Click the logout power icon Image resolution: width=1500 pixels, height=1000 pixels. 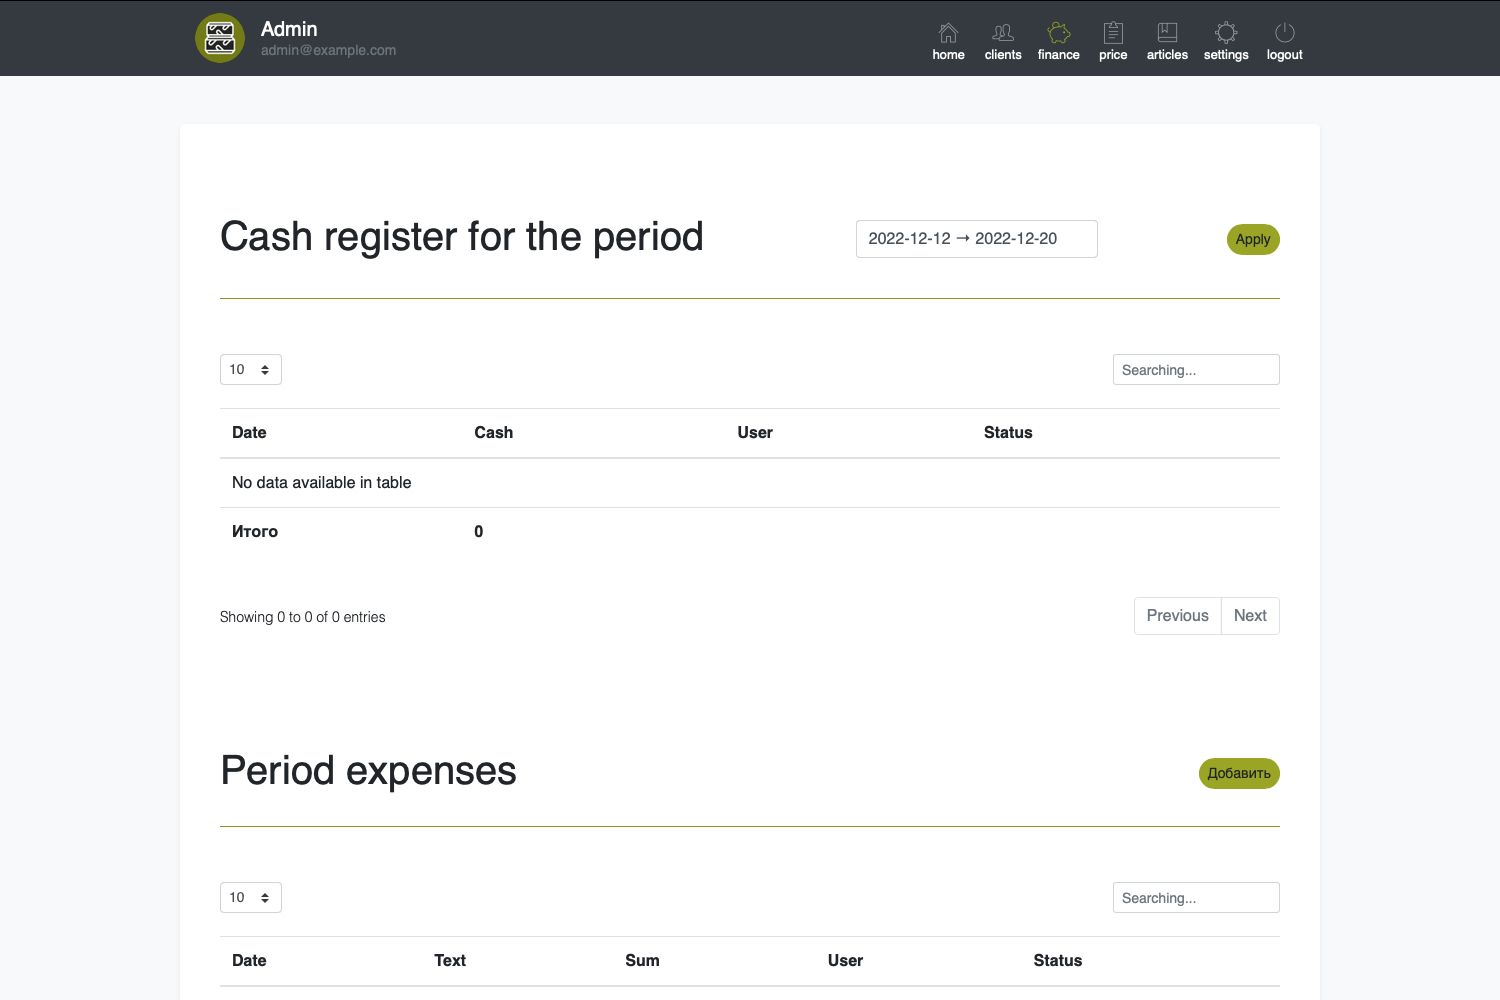(1284, 33)
